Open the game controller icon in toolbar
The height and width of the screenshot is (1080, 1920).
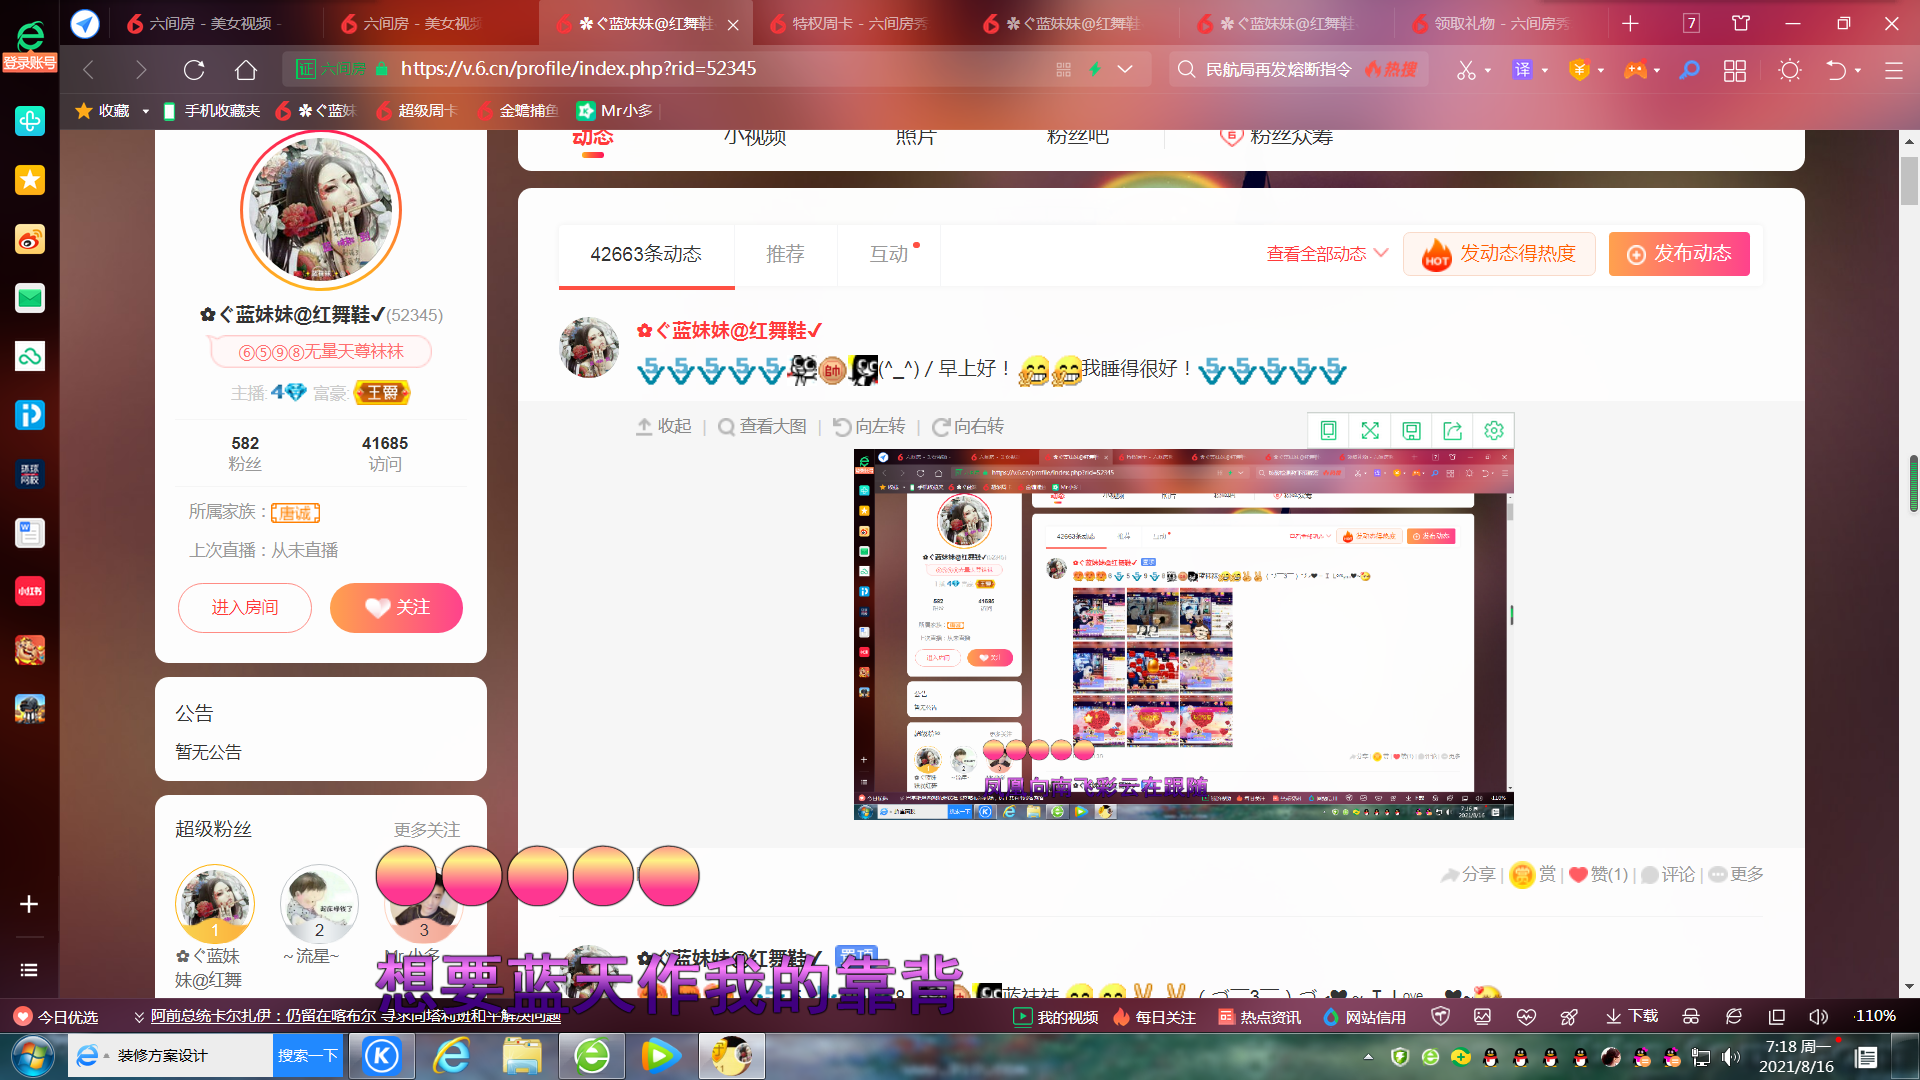pos(1635,70)
